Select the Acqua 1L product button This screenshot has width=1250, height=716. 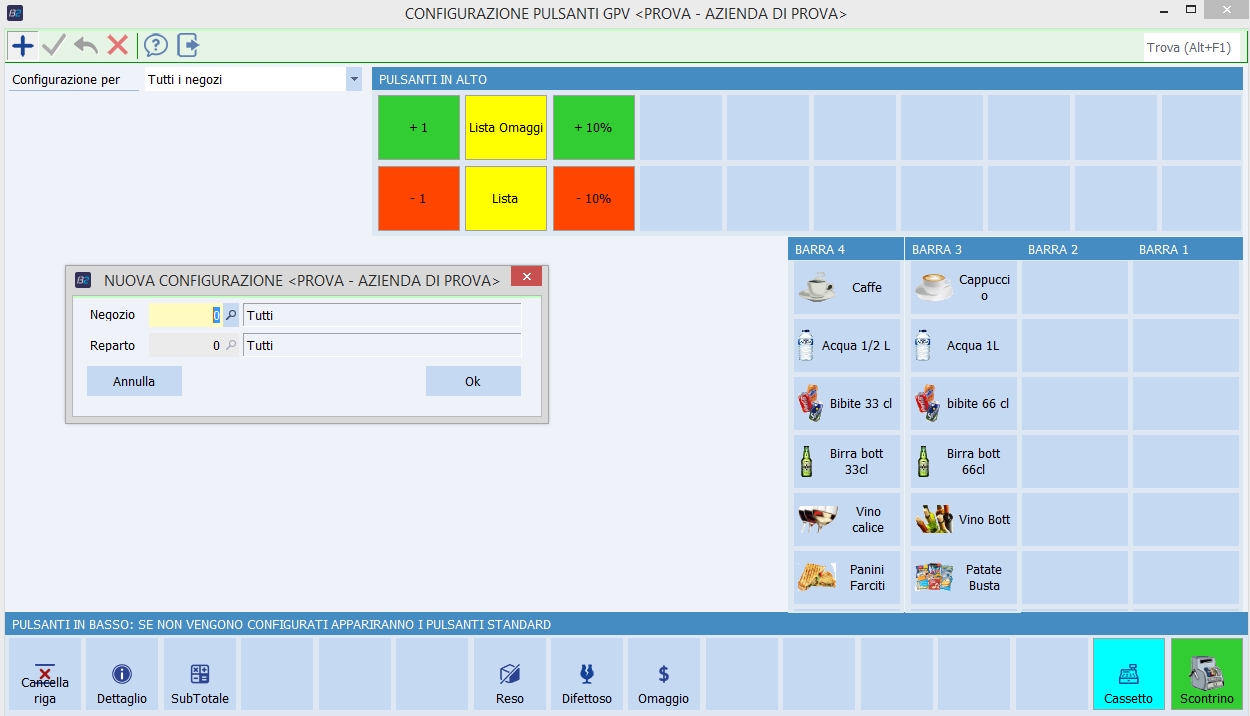(964, 346)
